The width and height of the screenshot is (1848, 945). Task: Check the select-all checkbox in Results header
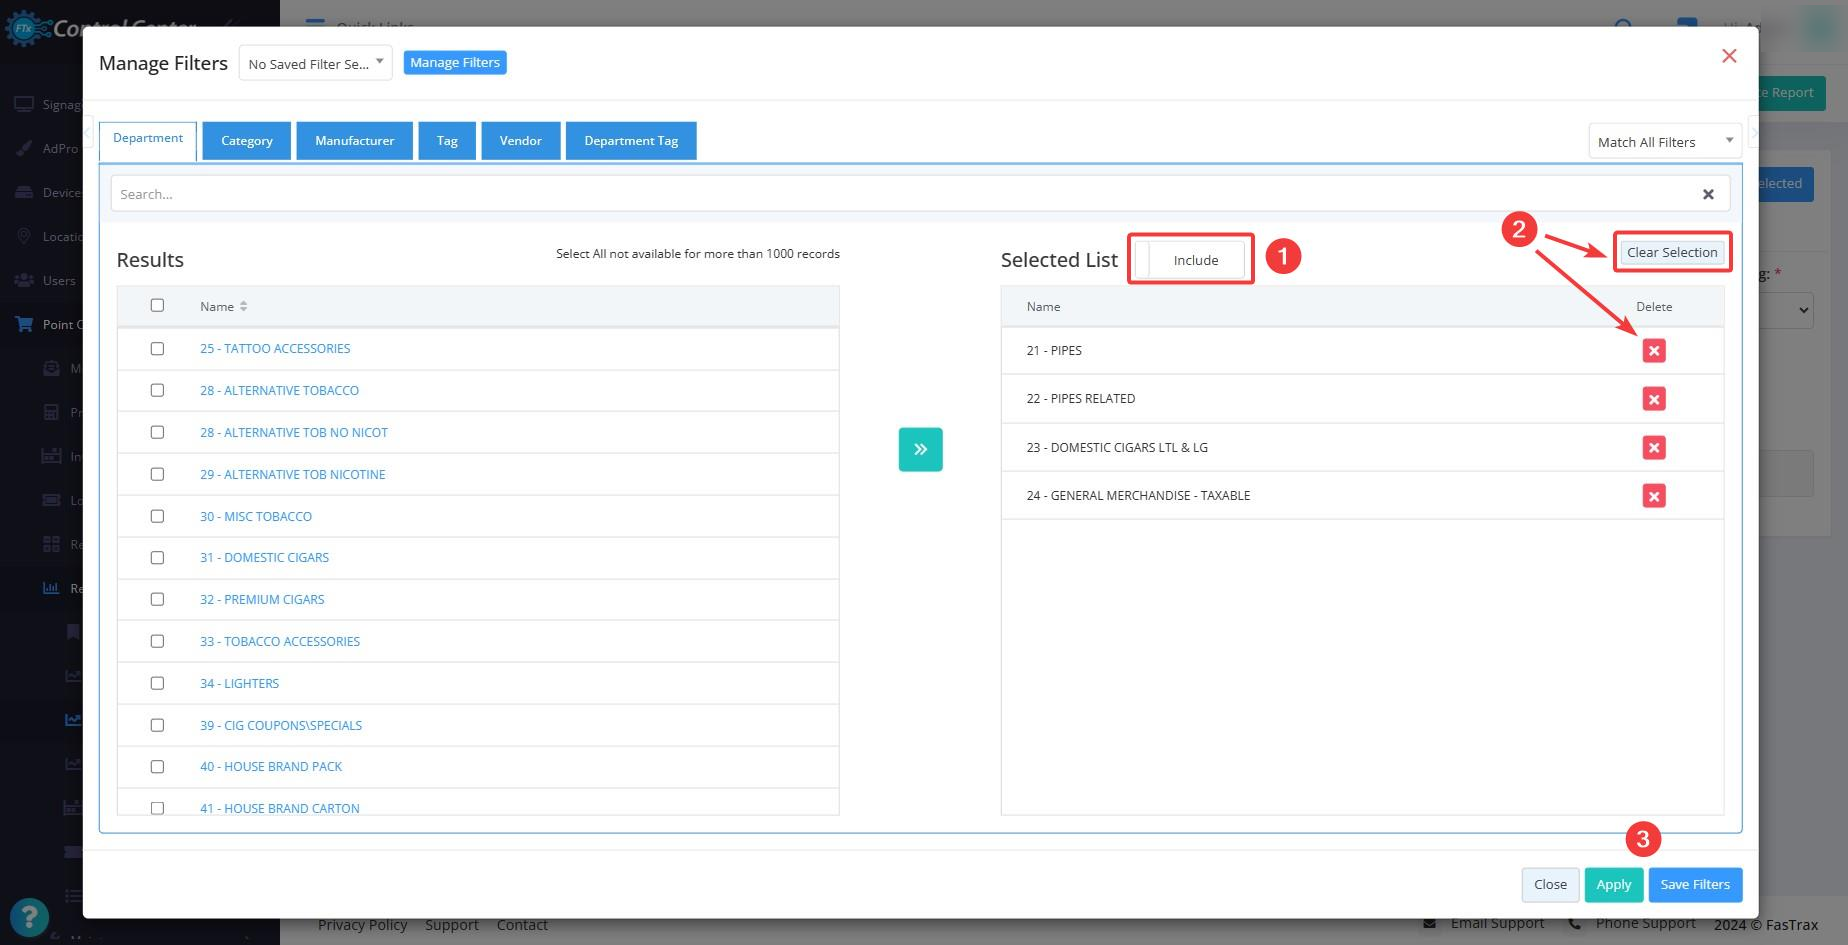click(157, 305)
